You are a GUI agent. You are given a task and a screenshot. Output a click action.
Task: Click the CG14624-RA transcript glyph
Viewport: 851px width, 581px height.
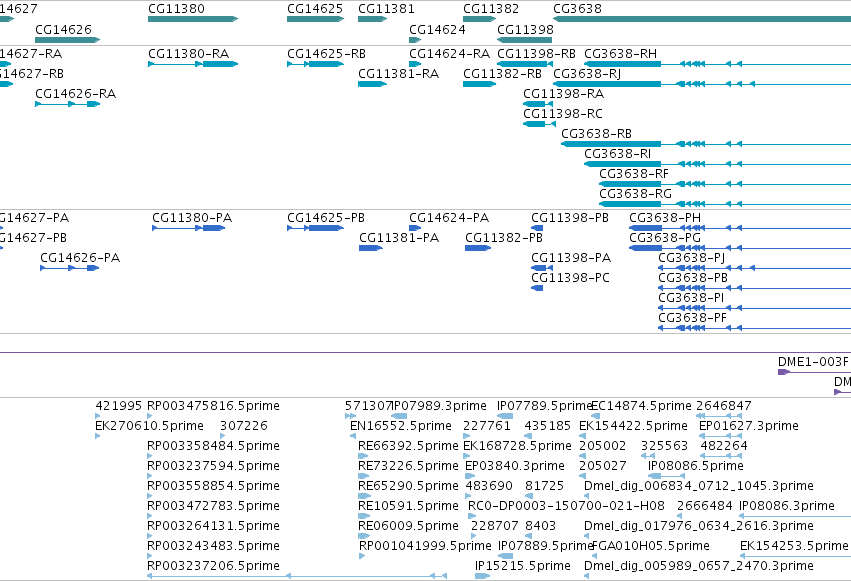tap(415, 64)
